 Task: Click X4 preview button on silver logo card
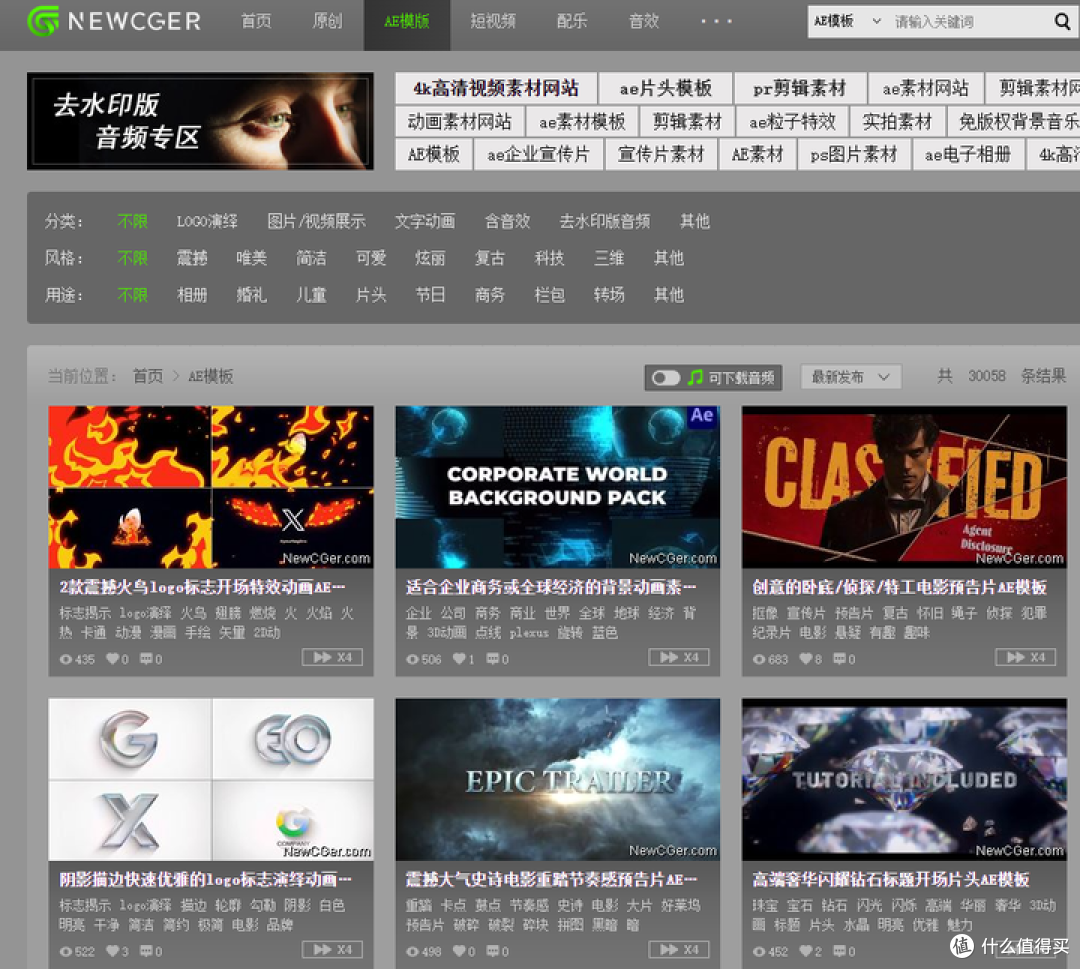pos(332,950)
